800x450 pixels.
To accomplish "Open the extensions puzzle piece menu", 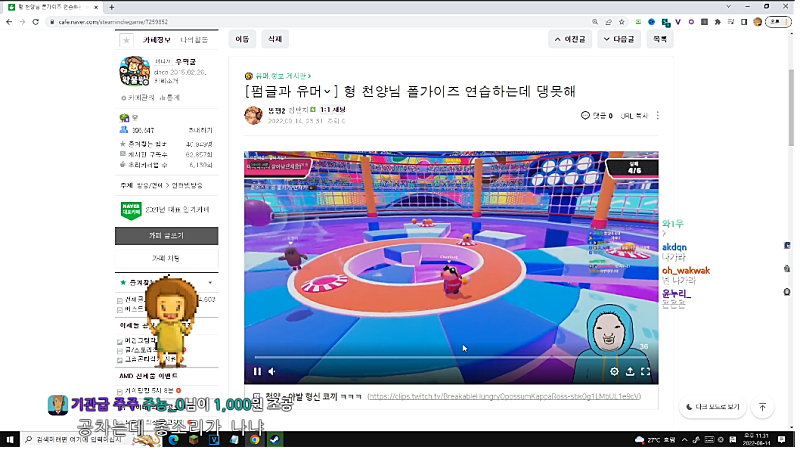I will (718, 22).
